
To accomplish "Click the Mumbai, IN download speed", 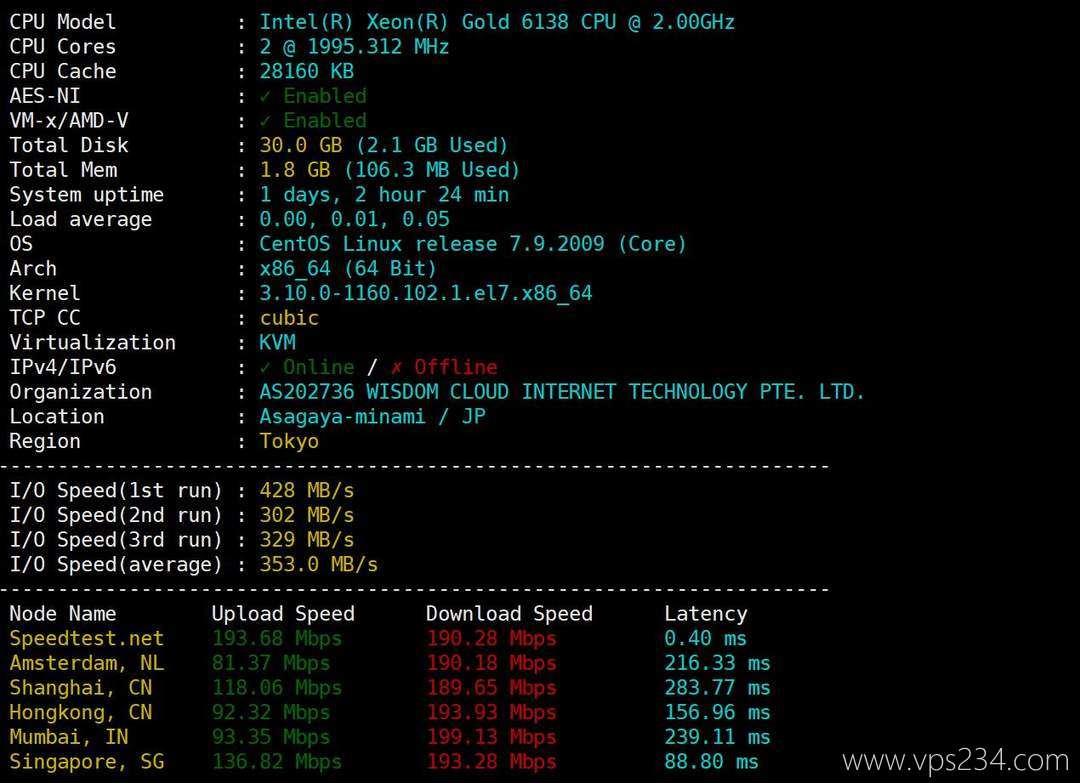I will pyautogui.click(x=491, y=737).
